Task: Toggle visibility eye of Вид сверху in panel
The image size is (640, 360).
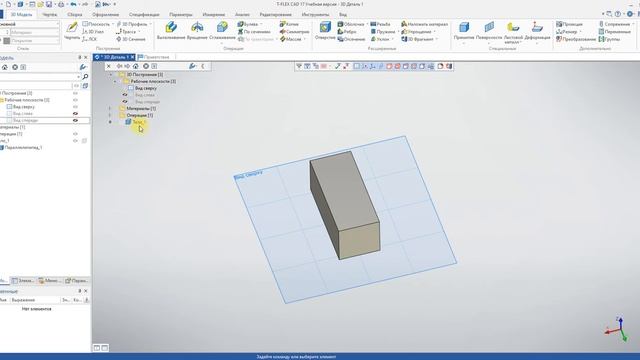Action: click(75, 107)
